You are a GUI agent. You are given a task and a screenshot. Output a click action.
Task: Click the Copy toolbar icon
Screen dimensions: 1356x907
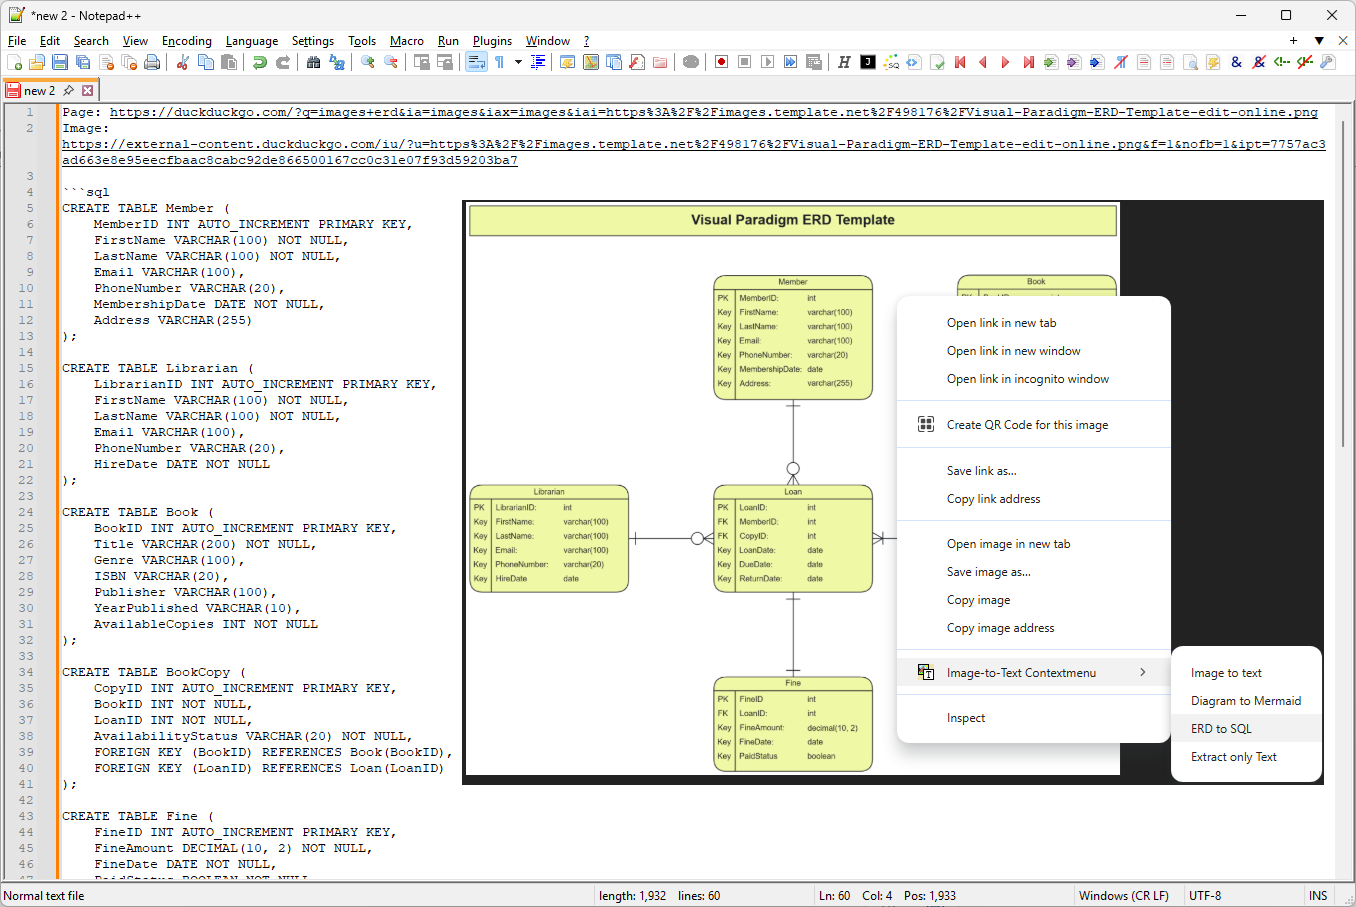(x=206, y=62)
